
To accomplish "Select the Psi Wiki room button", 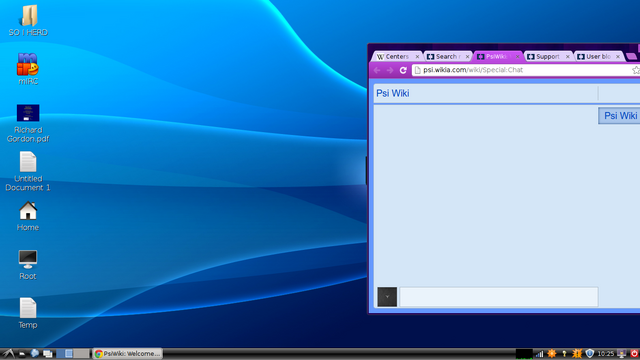I will click(619, 116).
